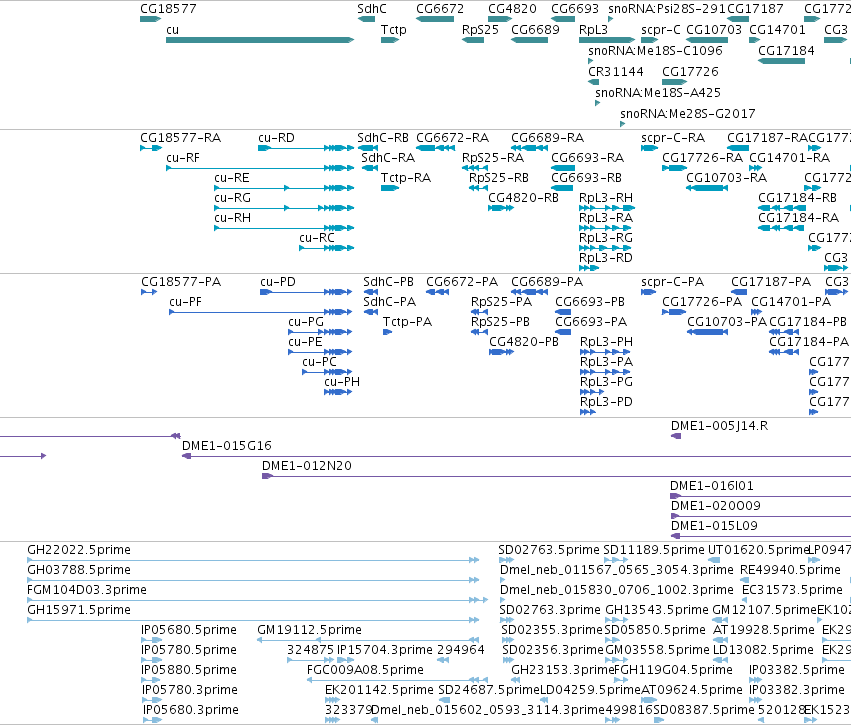Click the CG6693-RA transcript label

coord(587,158)
